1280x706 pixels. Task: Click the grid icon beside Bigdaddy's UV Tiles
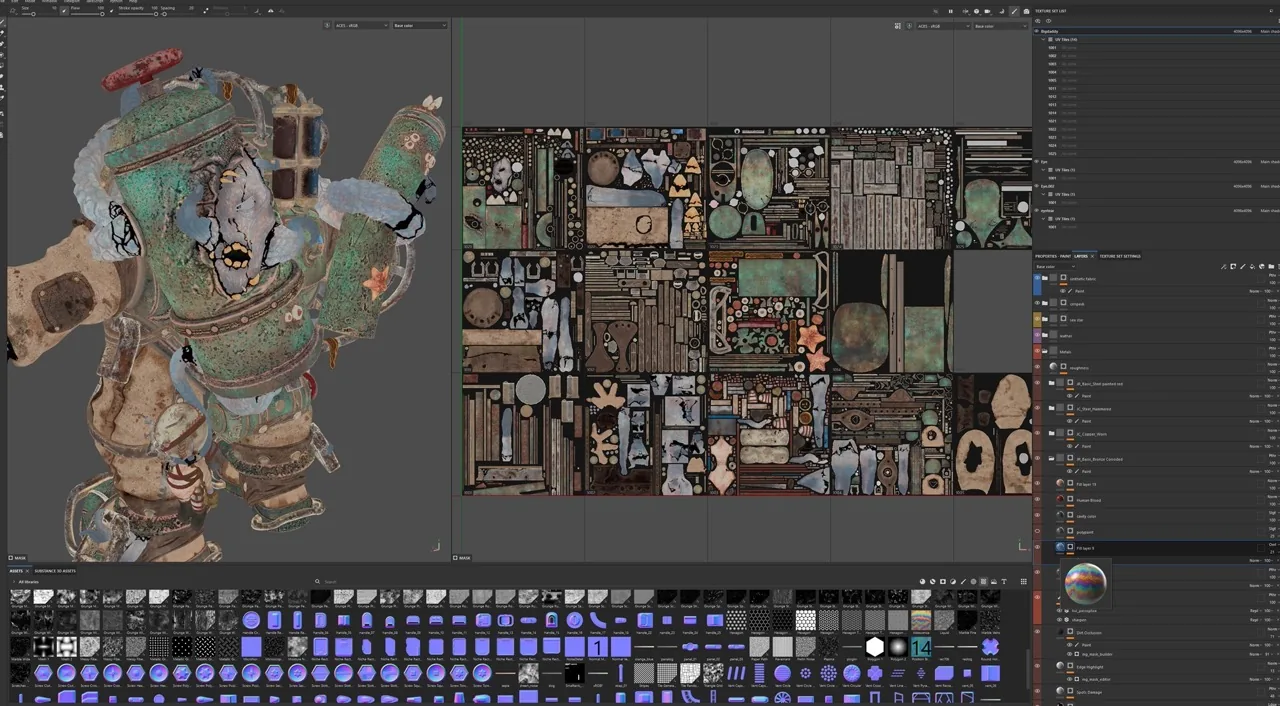pos(1052,40)
